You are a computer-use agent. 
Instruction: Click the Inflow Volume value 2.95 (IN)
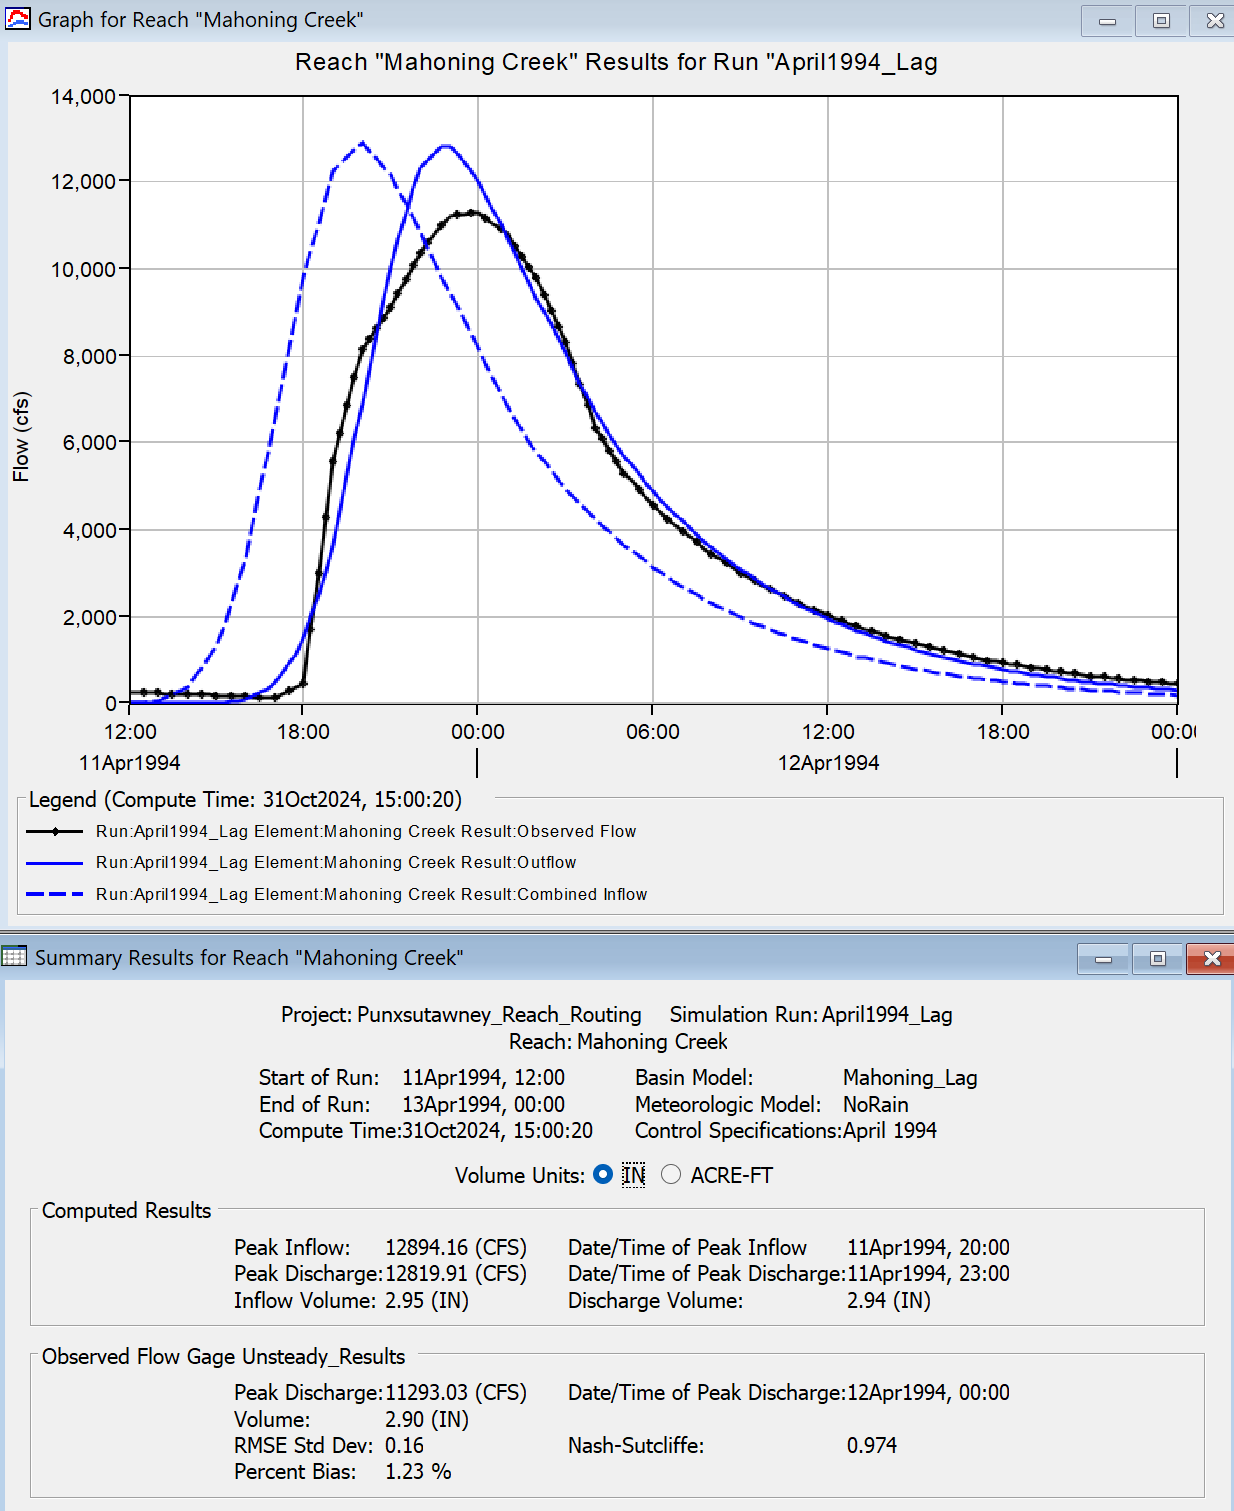(x=427, y=1300)
